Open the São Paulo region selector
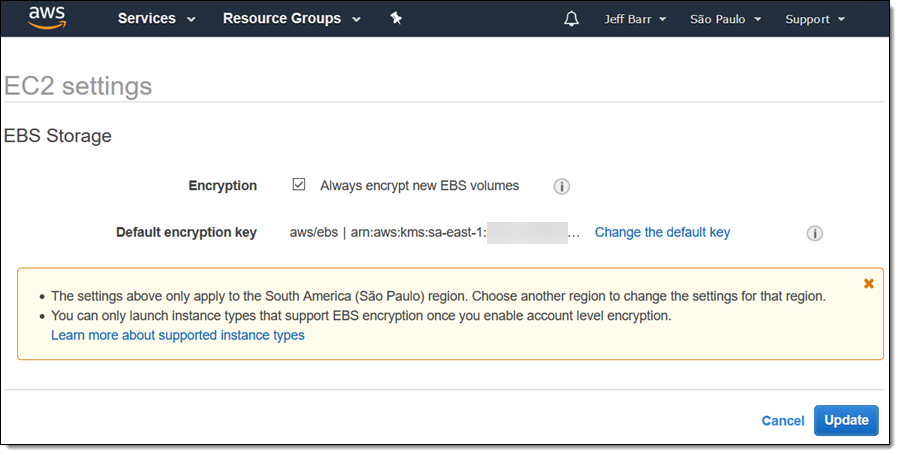 pyautogui.click(x=725, y=19)
